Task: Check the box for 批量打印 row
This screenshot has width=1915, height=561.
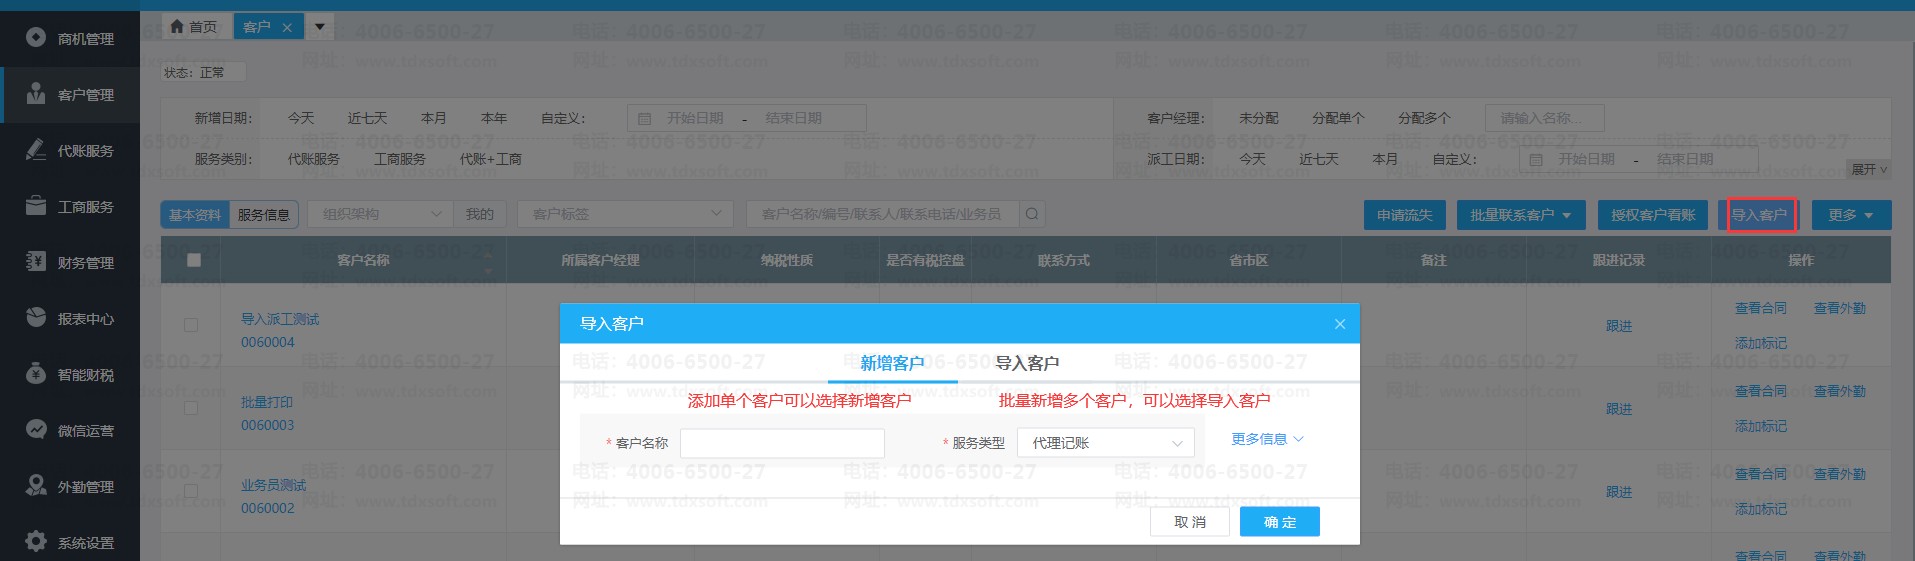Action: tap(191, 408)
